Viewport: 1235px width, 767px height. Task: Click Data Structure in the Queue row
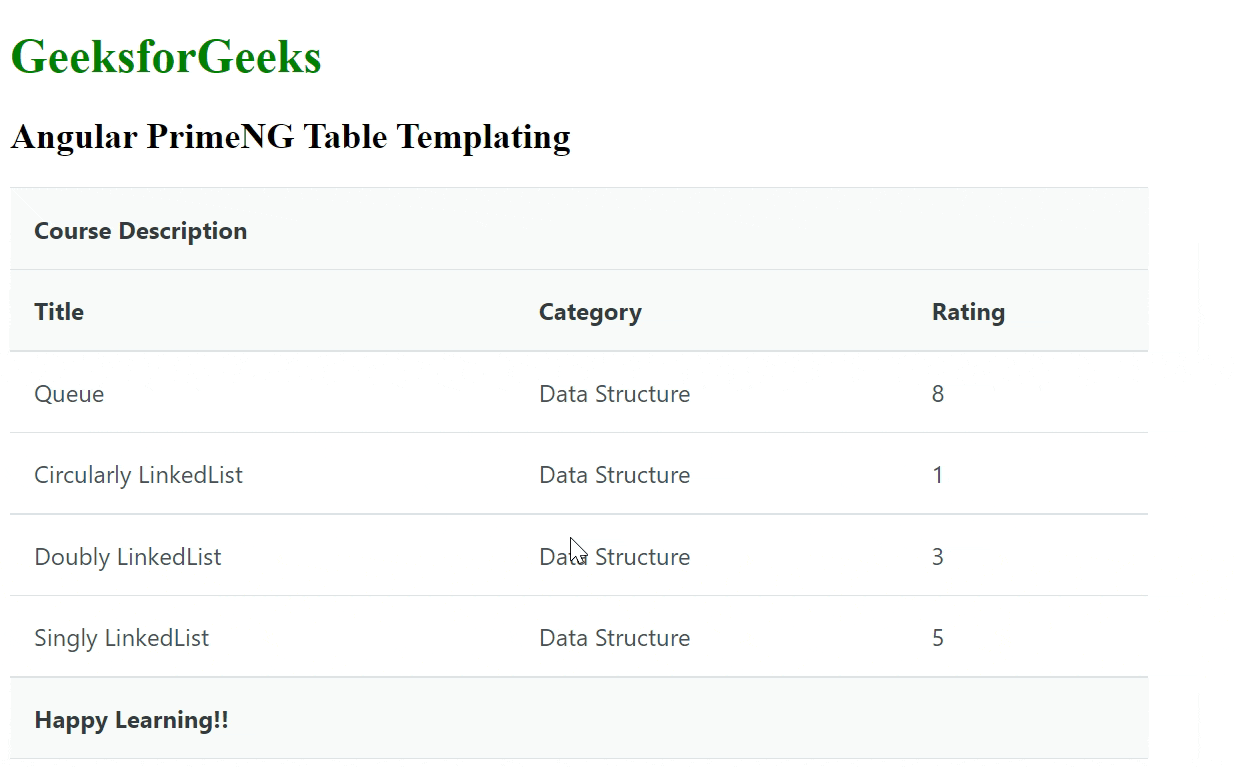(x=614, y=394)
